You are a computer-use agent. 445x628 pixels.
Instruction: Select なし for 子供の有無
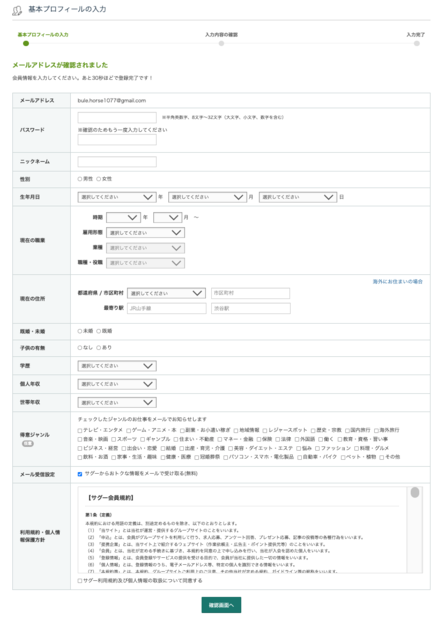[80, 348]
